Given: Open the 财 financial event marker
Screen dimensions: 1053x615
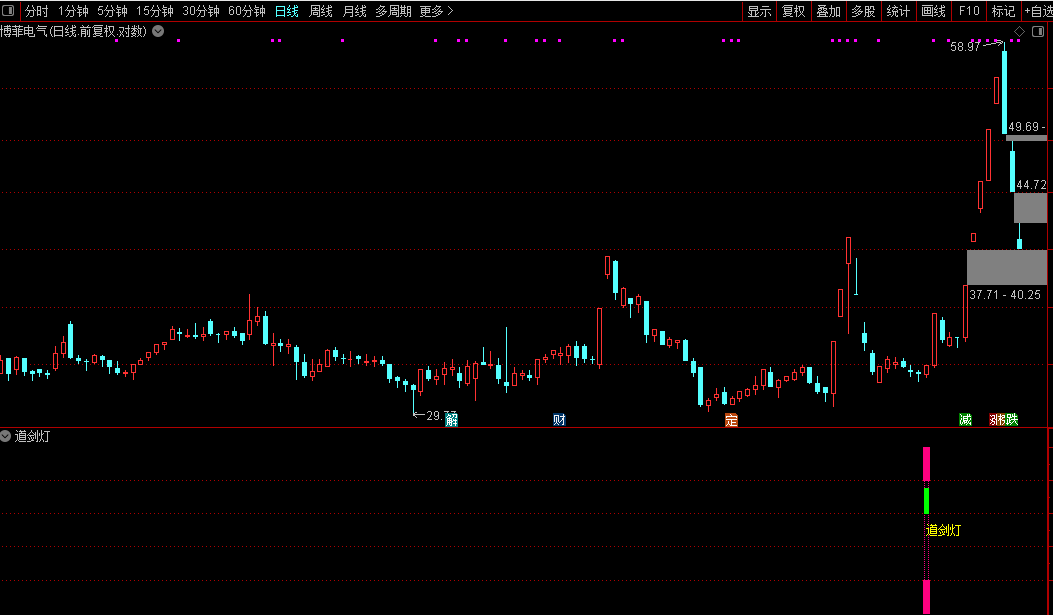Looking at the screenshot, I should click(559, 420).
